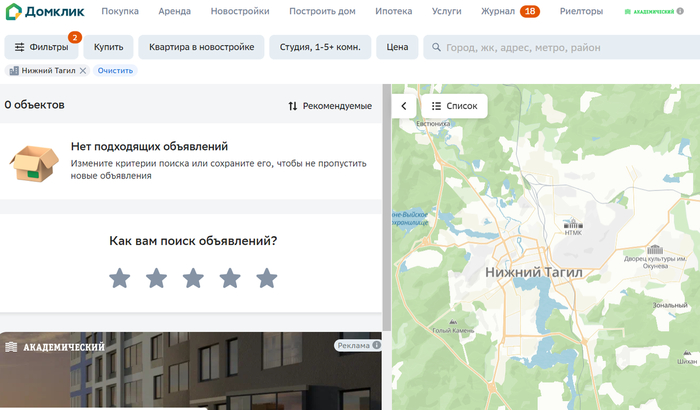Click the magnifier icon in search field
Image resolution: width=700 pixels, height=410 pixels.
(x=436, y=47)
